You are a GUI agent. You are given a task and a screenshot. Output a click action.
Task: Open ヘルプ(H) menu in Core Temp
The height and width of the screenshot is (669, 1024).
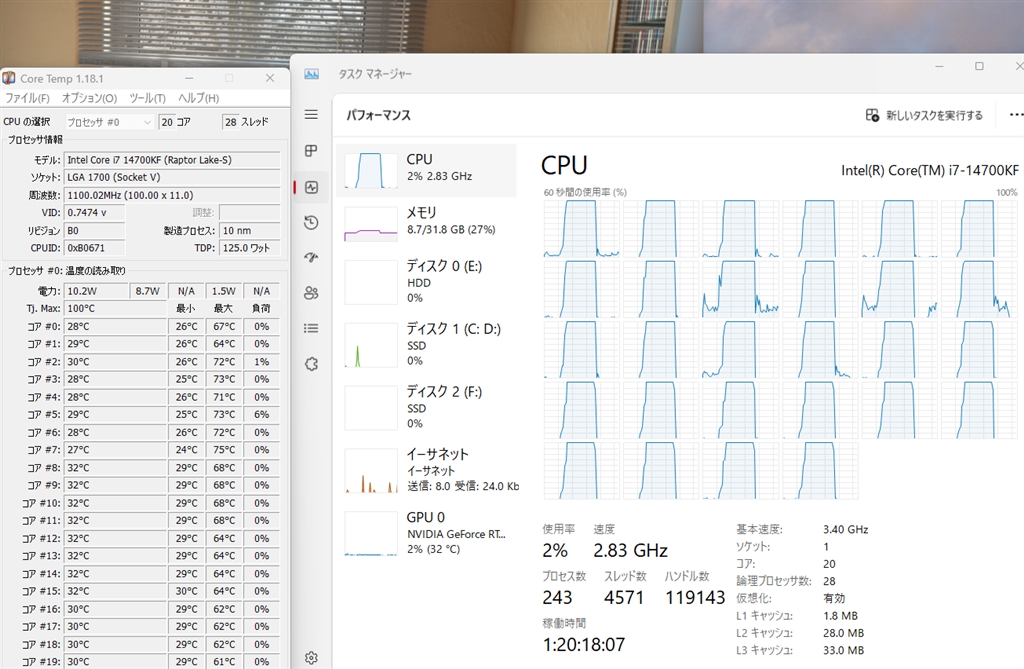[199, 98]
